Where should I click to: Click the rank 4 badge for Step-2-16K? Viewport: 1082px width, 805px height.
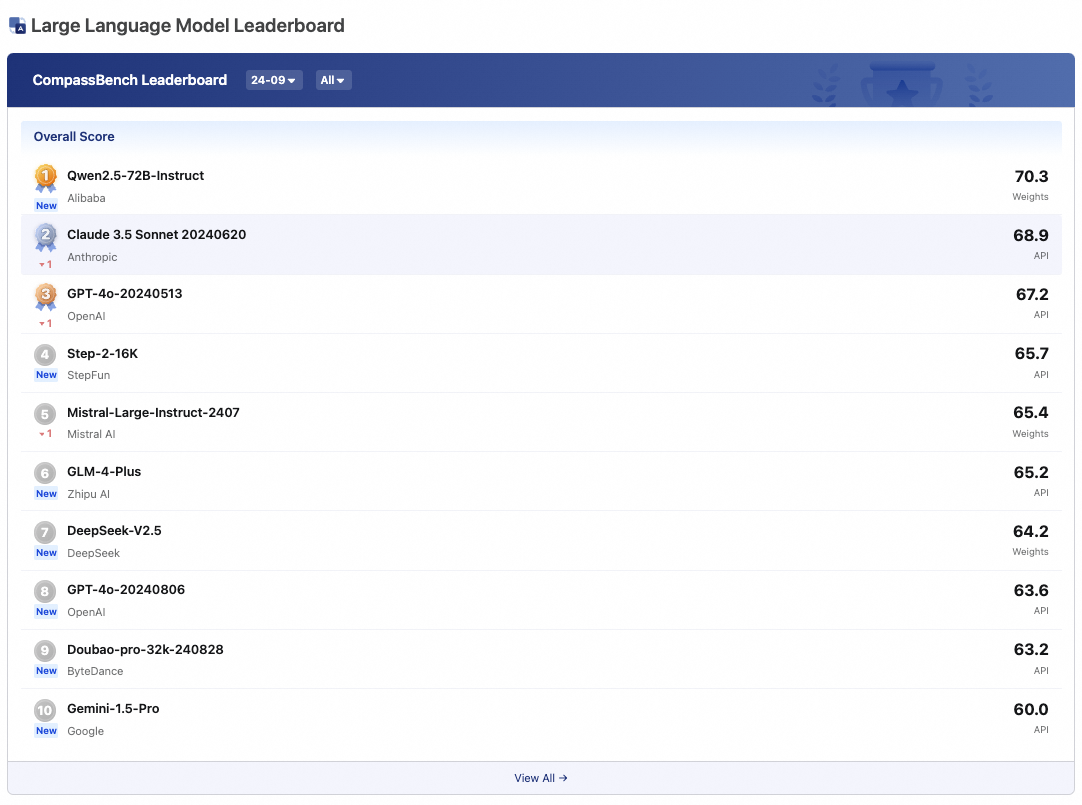coord(45,355)
